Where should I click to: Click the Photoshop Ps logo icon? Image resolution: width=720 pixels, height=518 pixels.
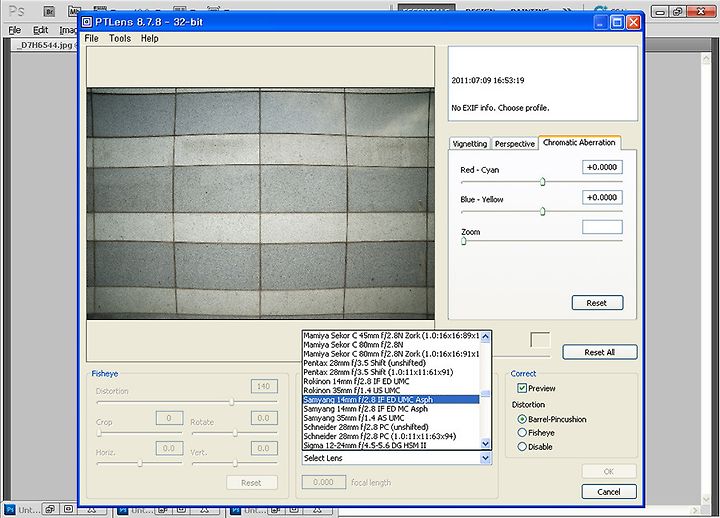(17, 11)
